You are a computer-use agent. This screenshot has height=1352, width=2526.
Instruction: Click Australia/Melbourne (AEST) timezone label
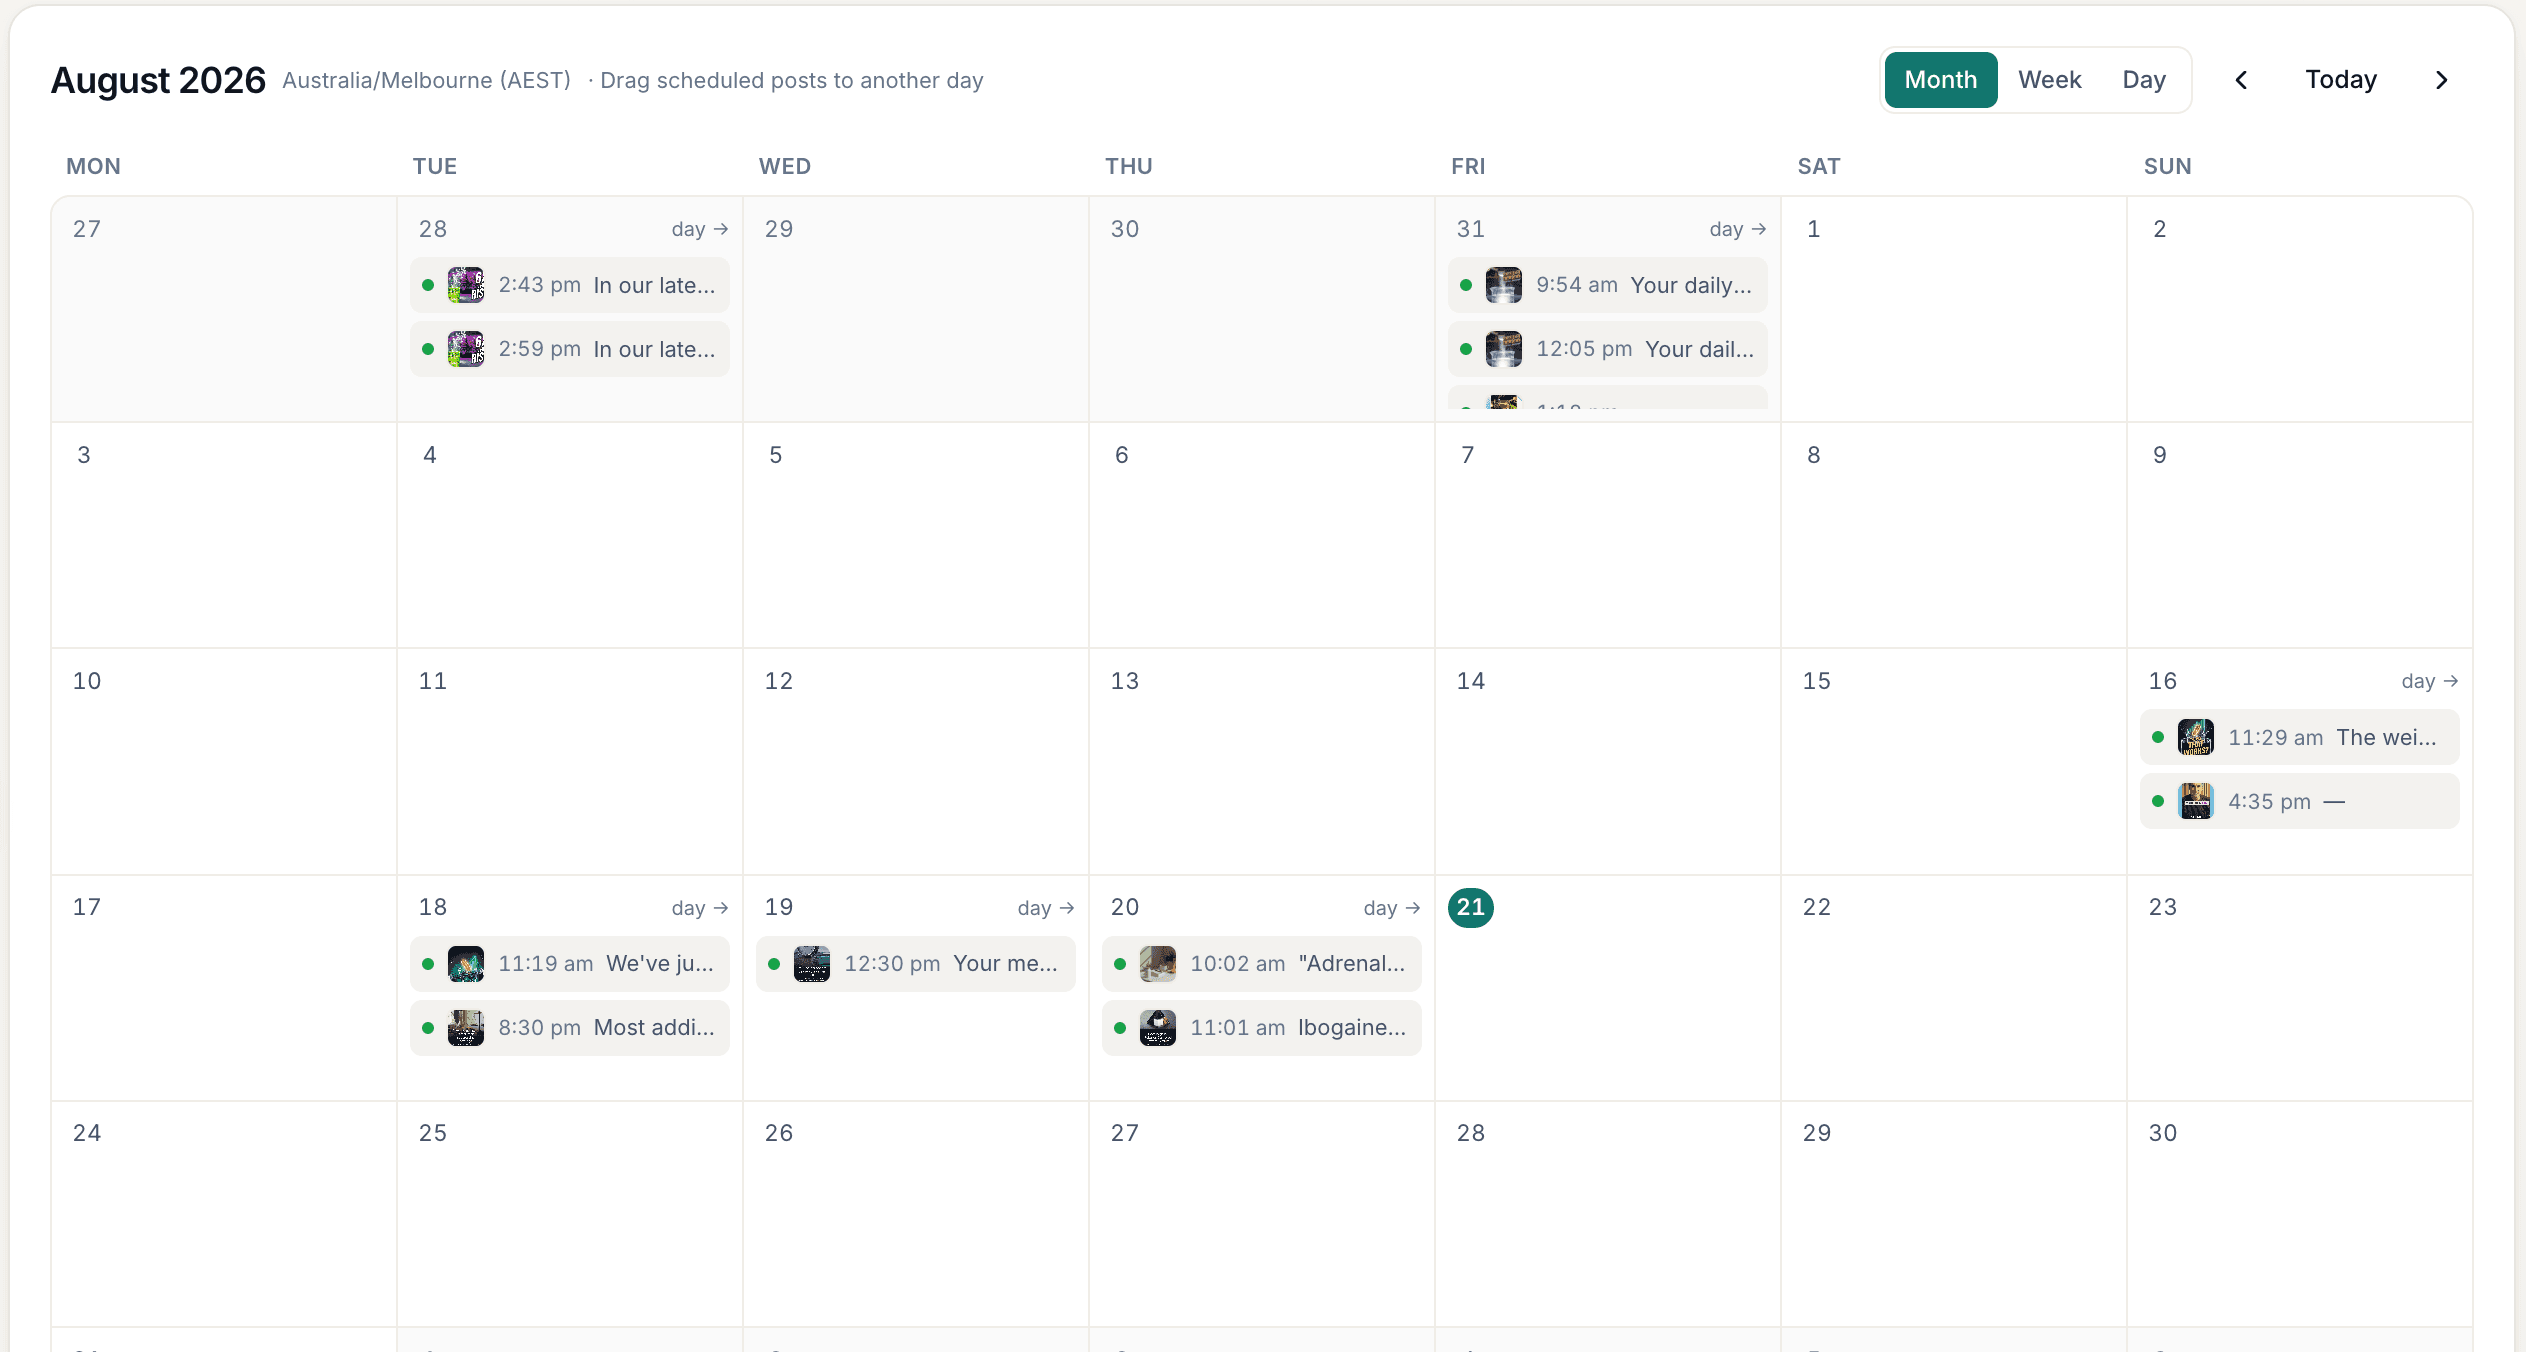427,81
